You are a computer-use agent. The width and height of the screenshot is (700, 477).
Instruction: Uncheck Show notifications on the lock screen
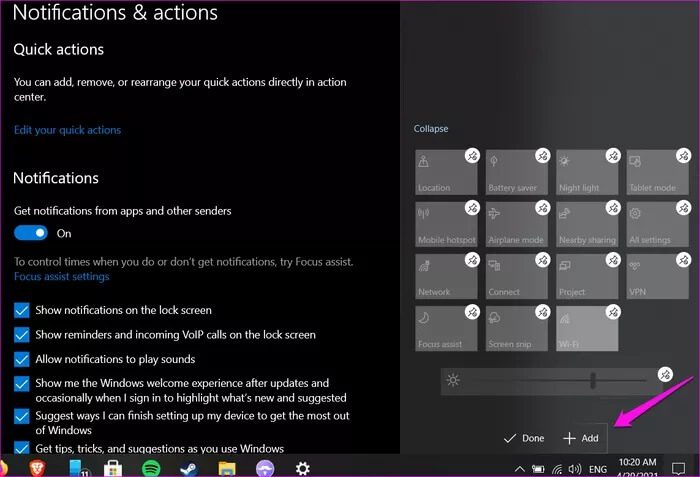21,310
